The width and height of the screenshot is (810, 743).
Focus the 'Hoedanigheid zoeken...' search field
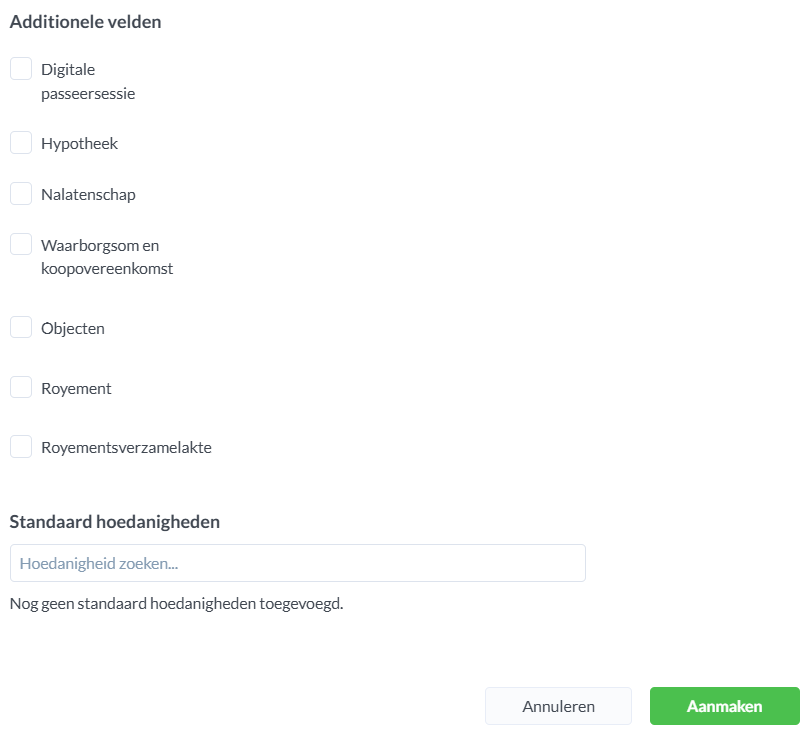297,563
